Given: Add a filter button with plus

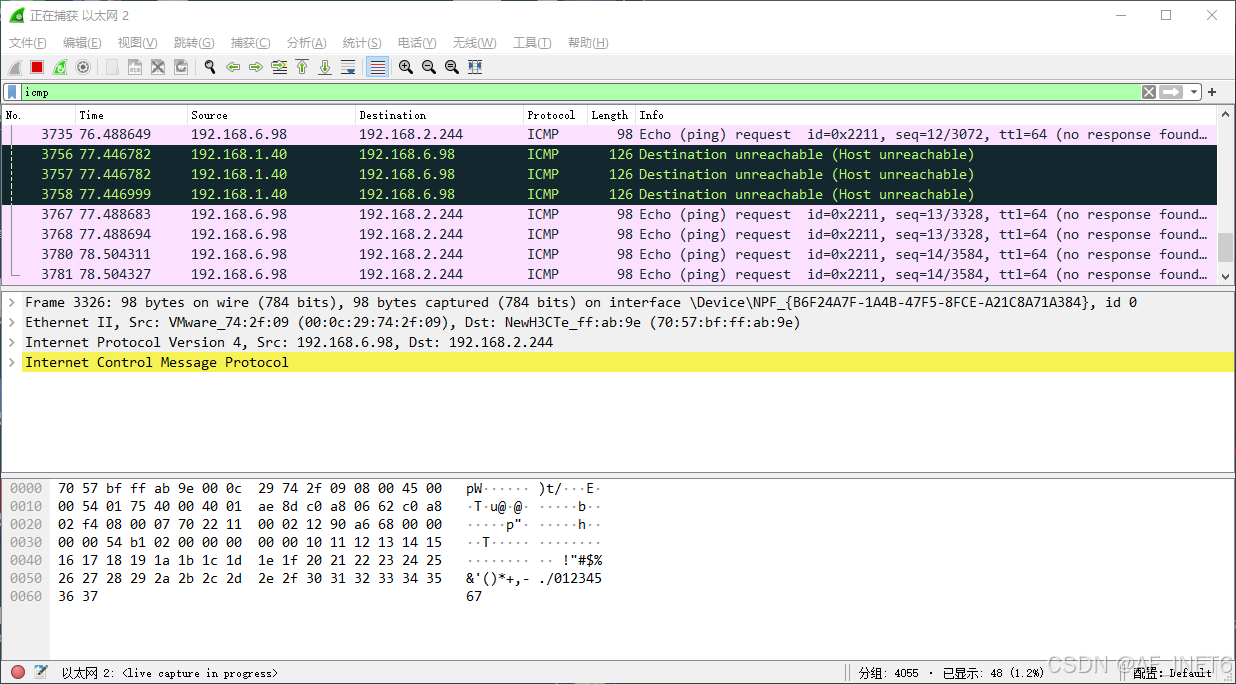Looking at the screenshot, I should tap(1212, 92).
